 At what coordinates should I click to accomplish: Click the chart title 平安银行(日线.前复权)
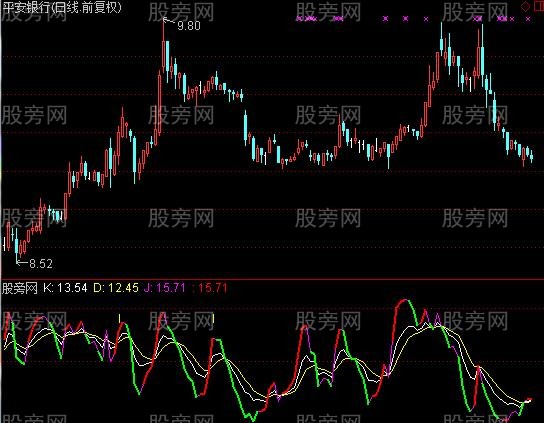click(62, 8)
